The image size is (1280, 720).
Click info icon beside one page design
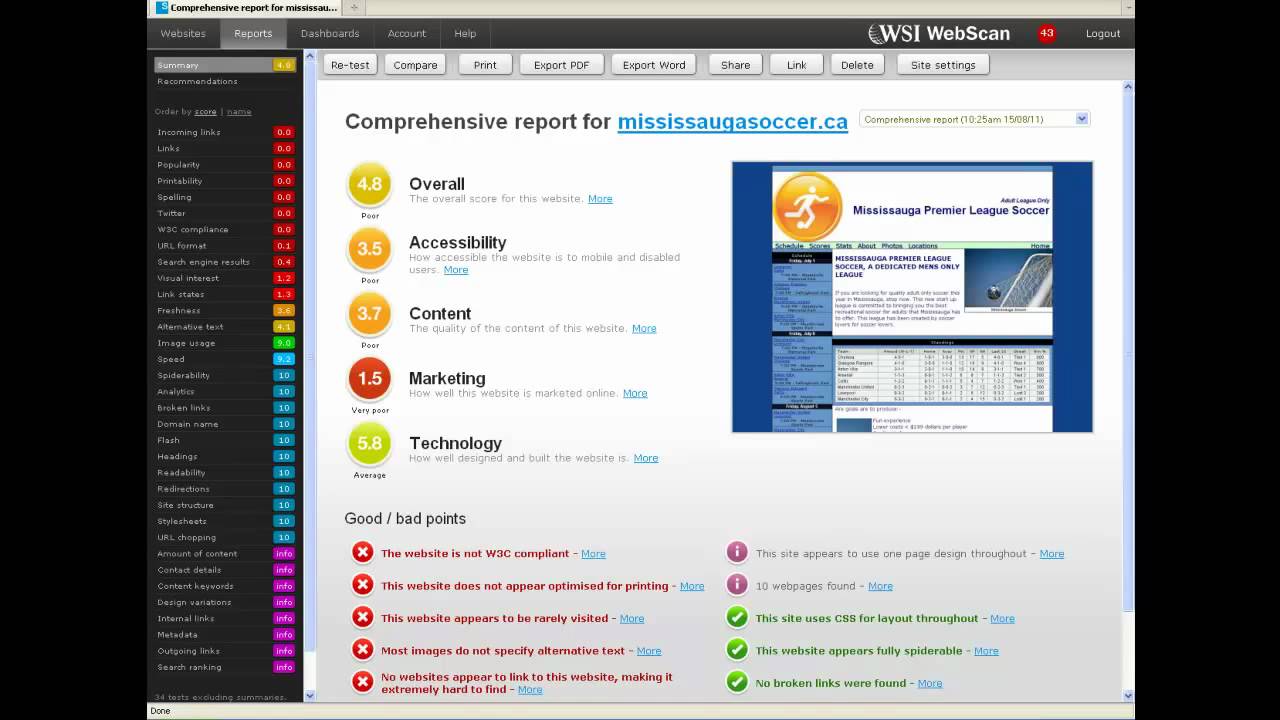pos(737,552)
